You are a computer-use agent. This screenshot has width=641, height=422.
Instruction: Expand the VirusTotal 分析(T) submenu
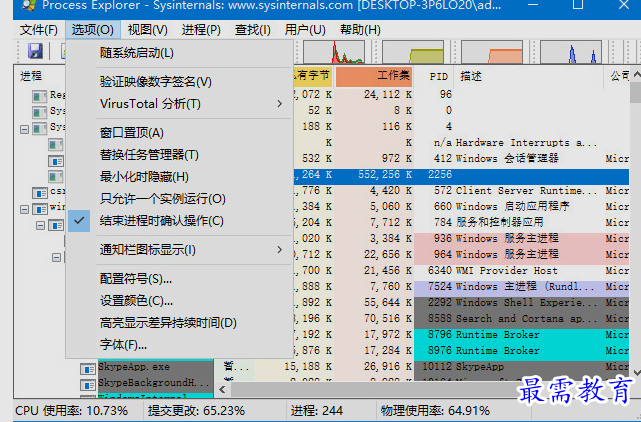click(x=180, y=103)
